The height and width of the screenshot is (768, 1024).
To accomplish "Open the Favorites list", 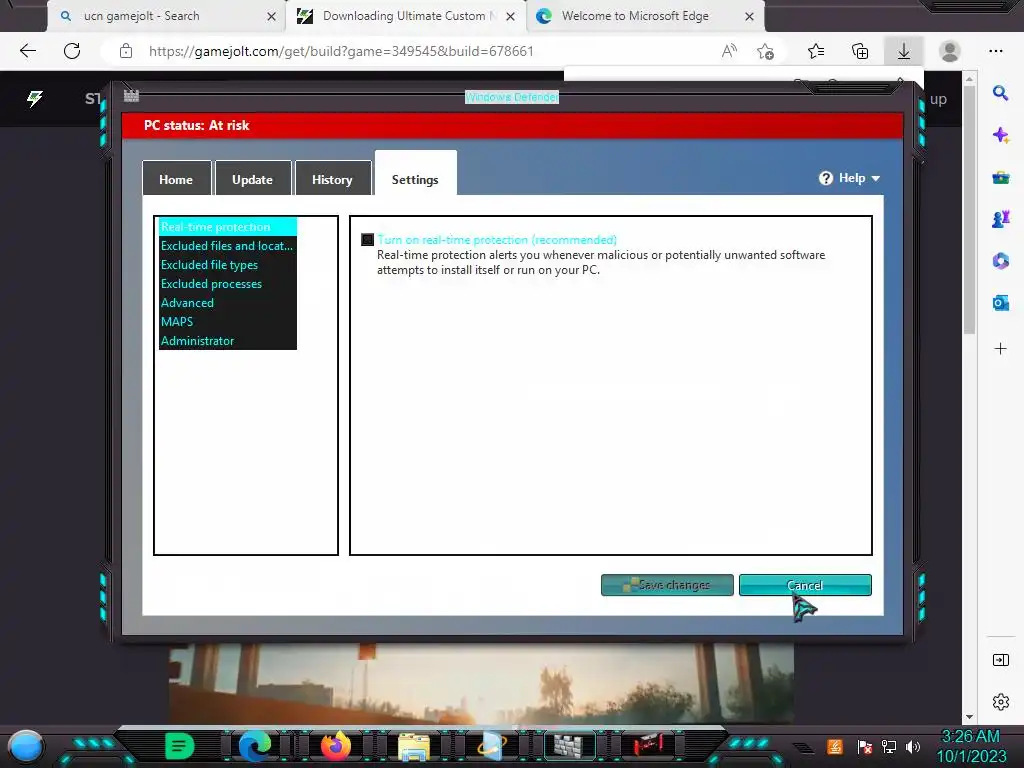I will tap(816, 51).
